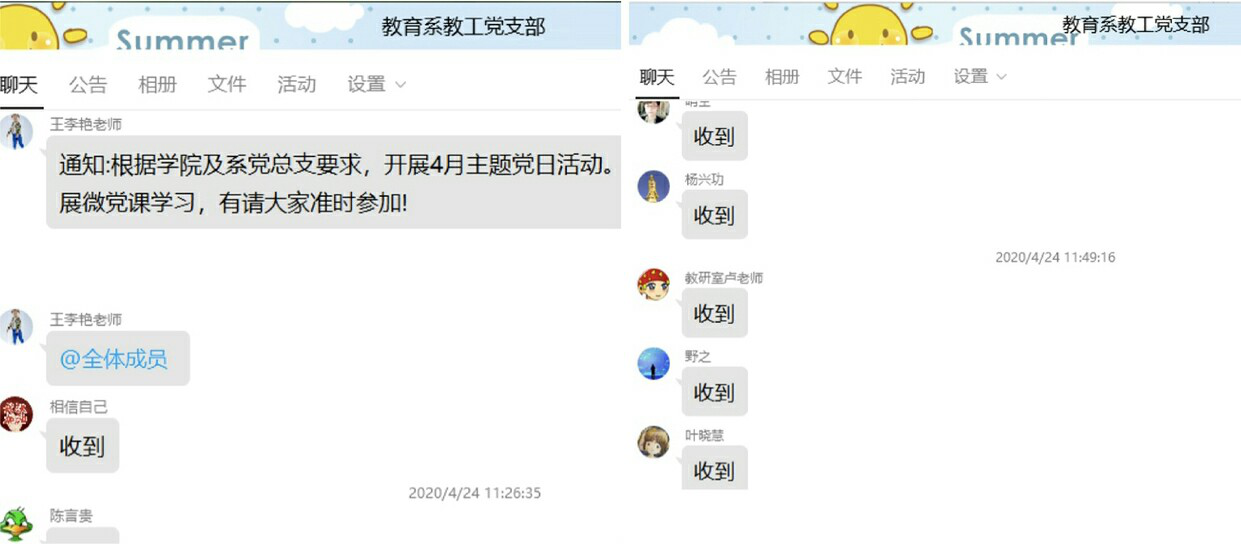Switch to the 公告 tab in left panel
Image resolution: width=1241 pixels, height=544 pixels.
click(88, 85)
